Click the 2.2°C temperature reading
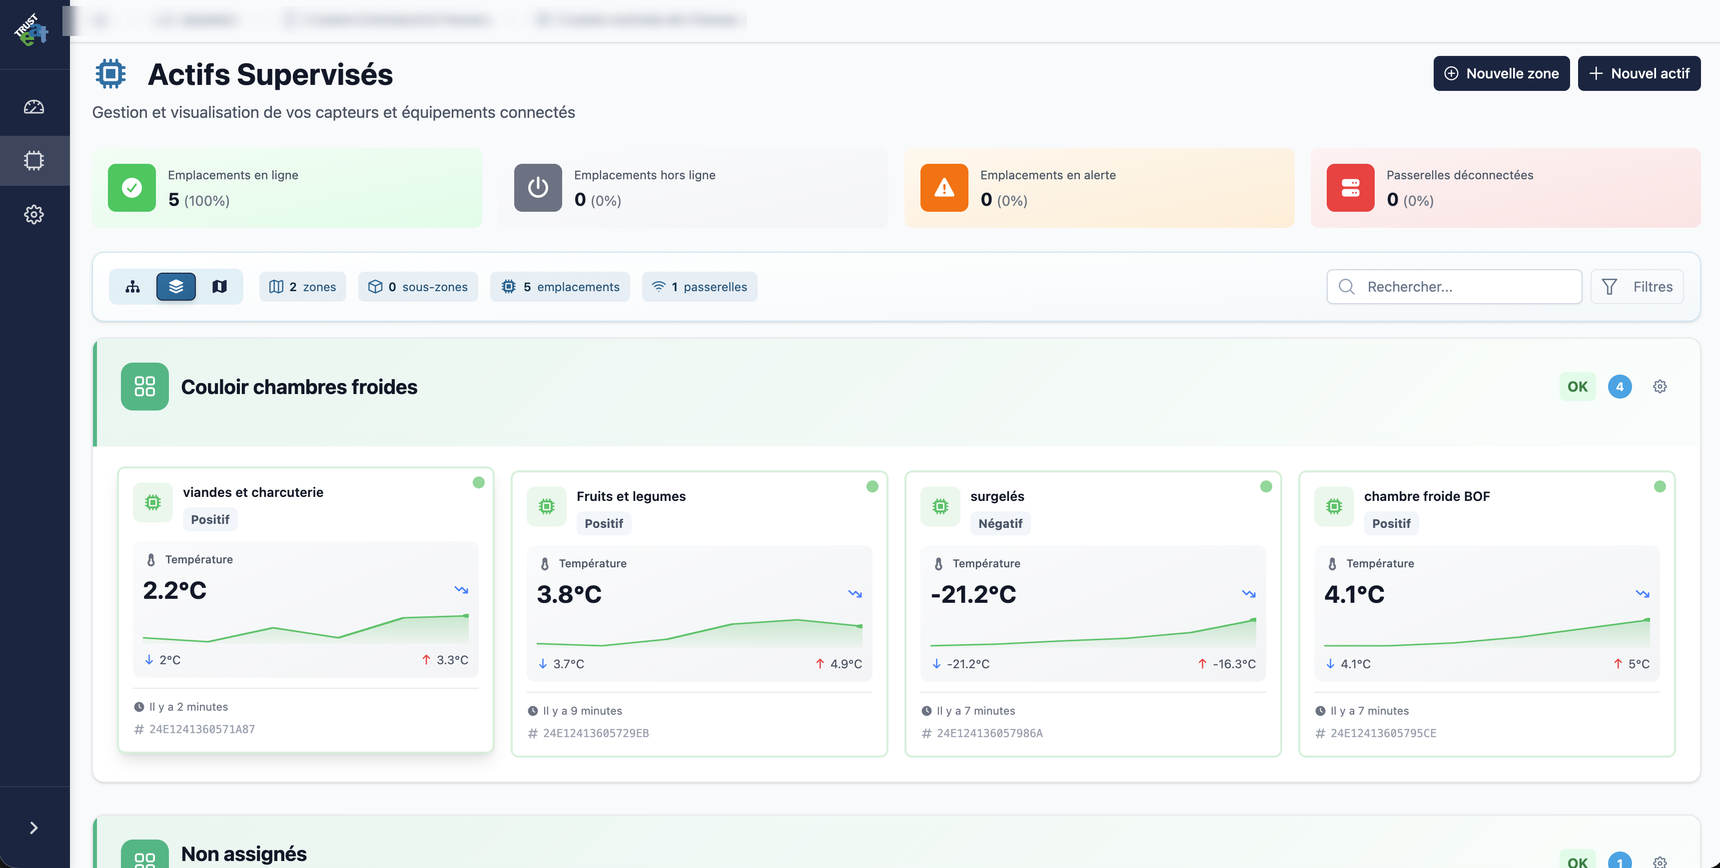This screenshot has height=868, width=1720. tap(175, 591)
